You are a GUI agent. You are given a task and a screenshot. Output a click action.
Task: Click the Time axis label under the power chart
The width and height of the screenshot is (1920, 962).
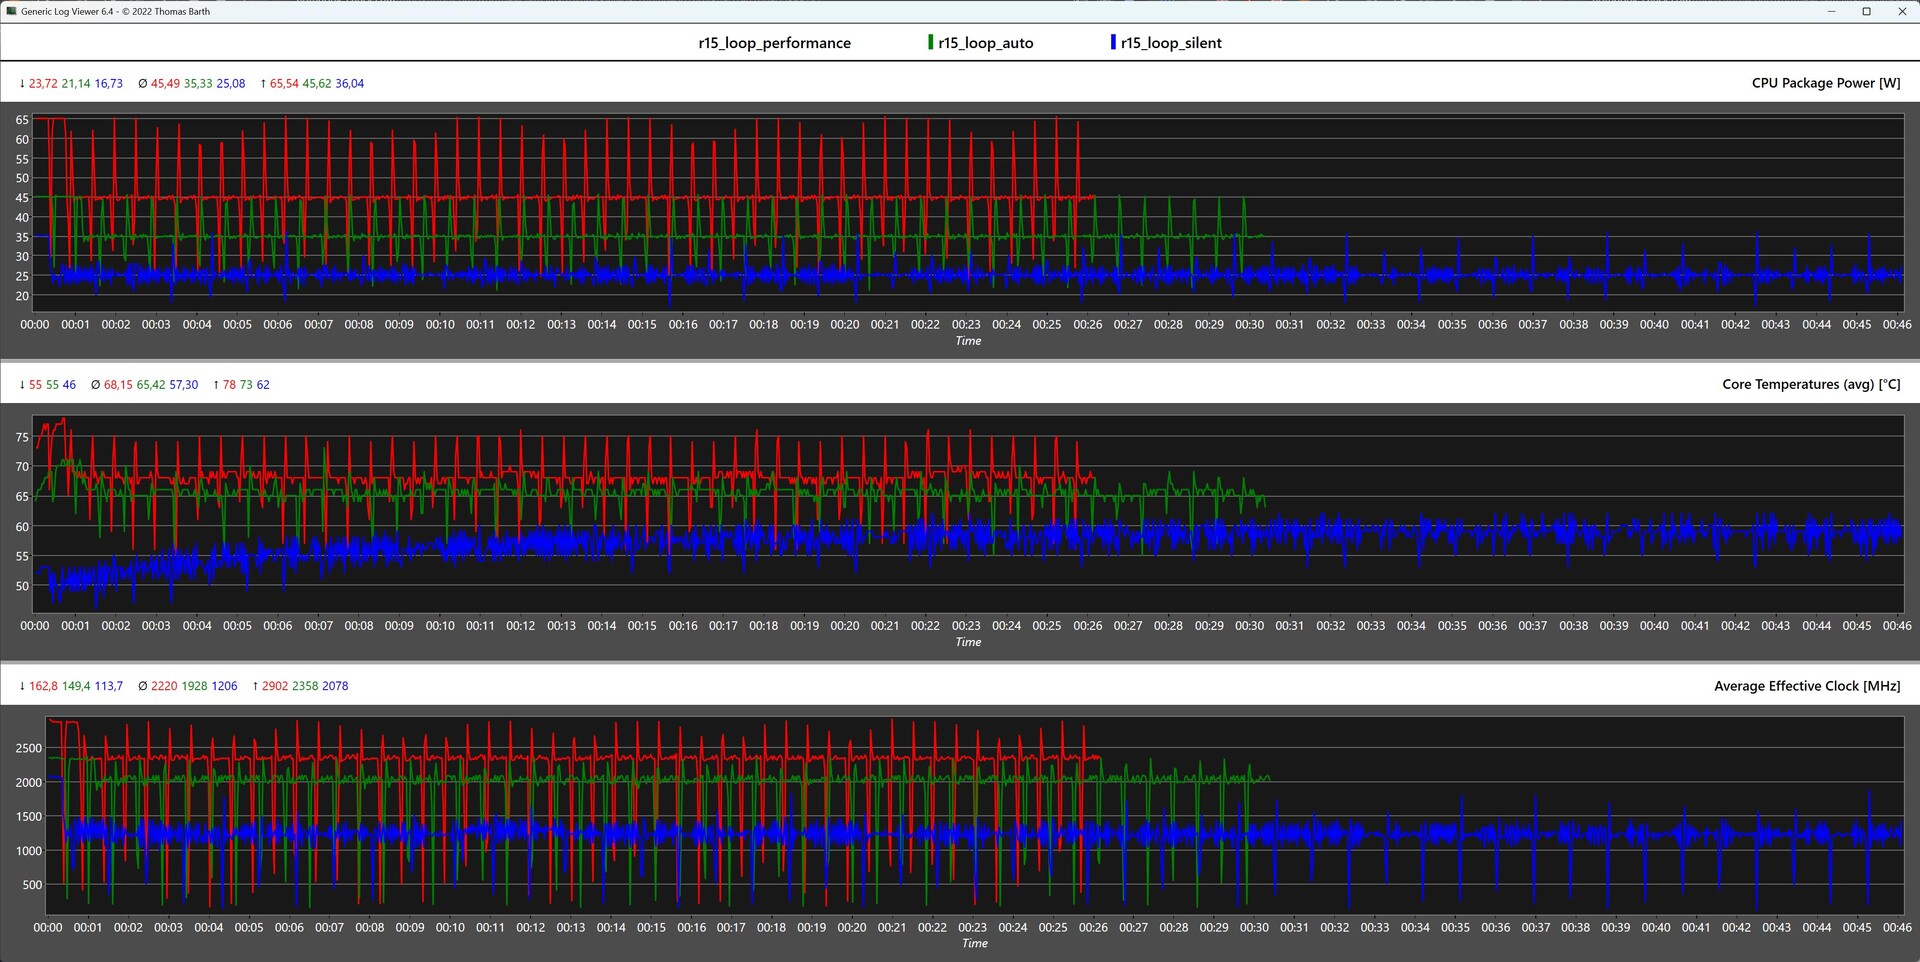pyautogui.click(x=968, y=341)
